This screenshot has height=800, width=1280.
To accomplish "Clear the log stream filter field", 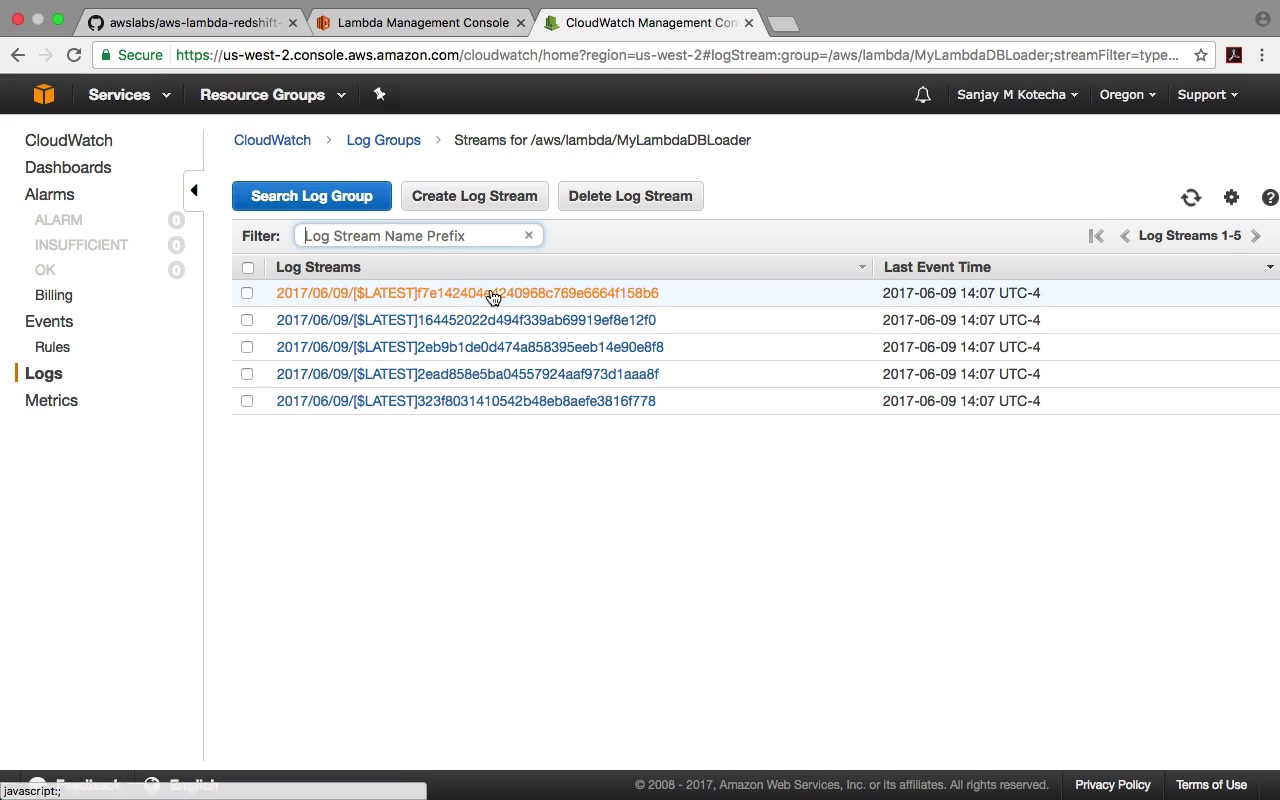I will tap(529, 235).
